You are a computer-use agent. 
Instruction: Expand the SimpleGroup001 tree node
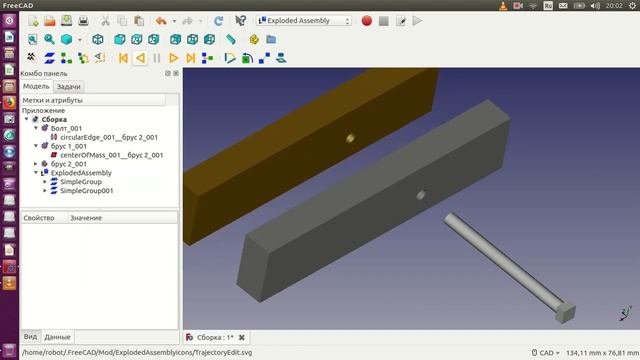coord(45,191)
